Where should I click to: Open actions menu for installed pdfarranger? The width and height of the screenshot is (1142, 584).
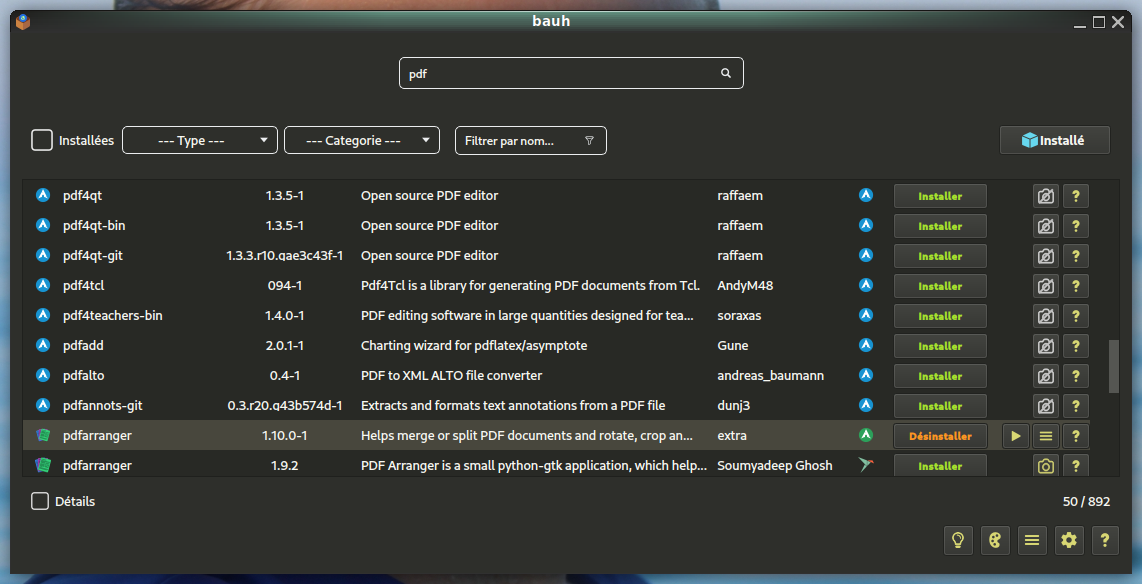click(x=1046, y=435)
